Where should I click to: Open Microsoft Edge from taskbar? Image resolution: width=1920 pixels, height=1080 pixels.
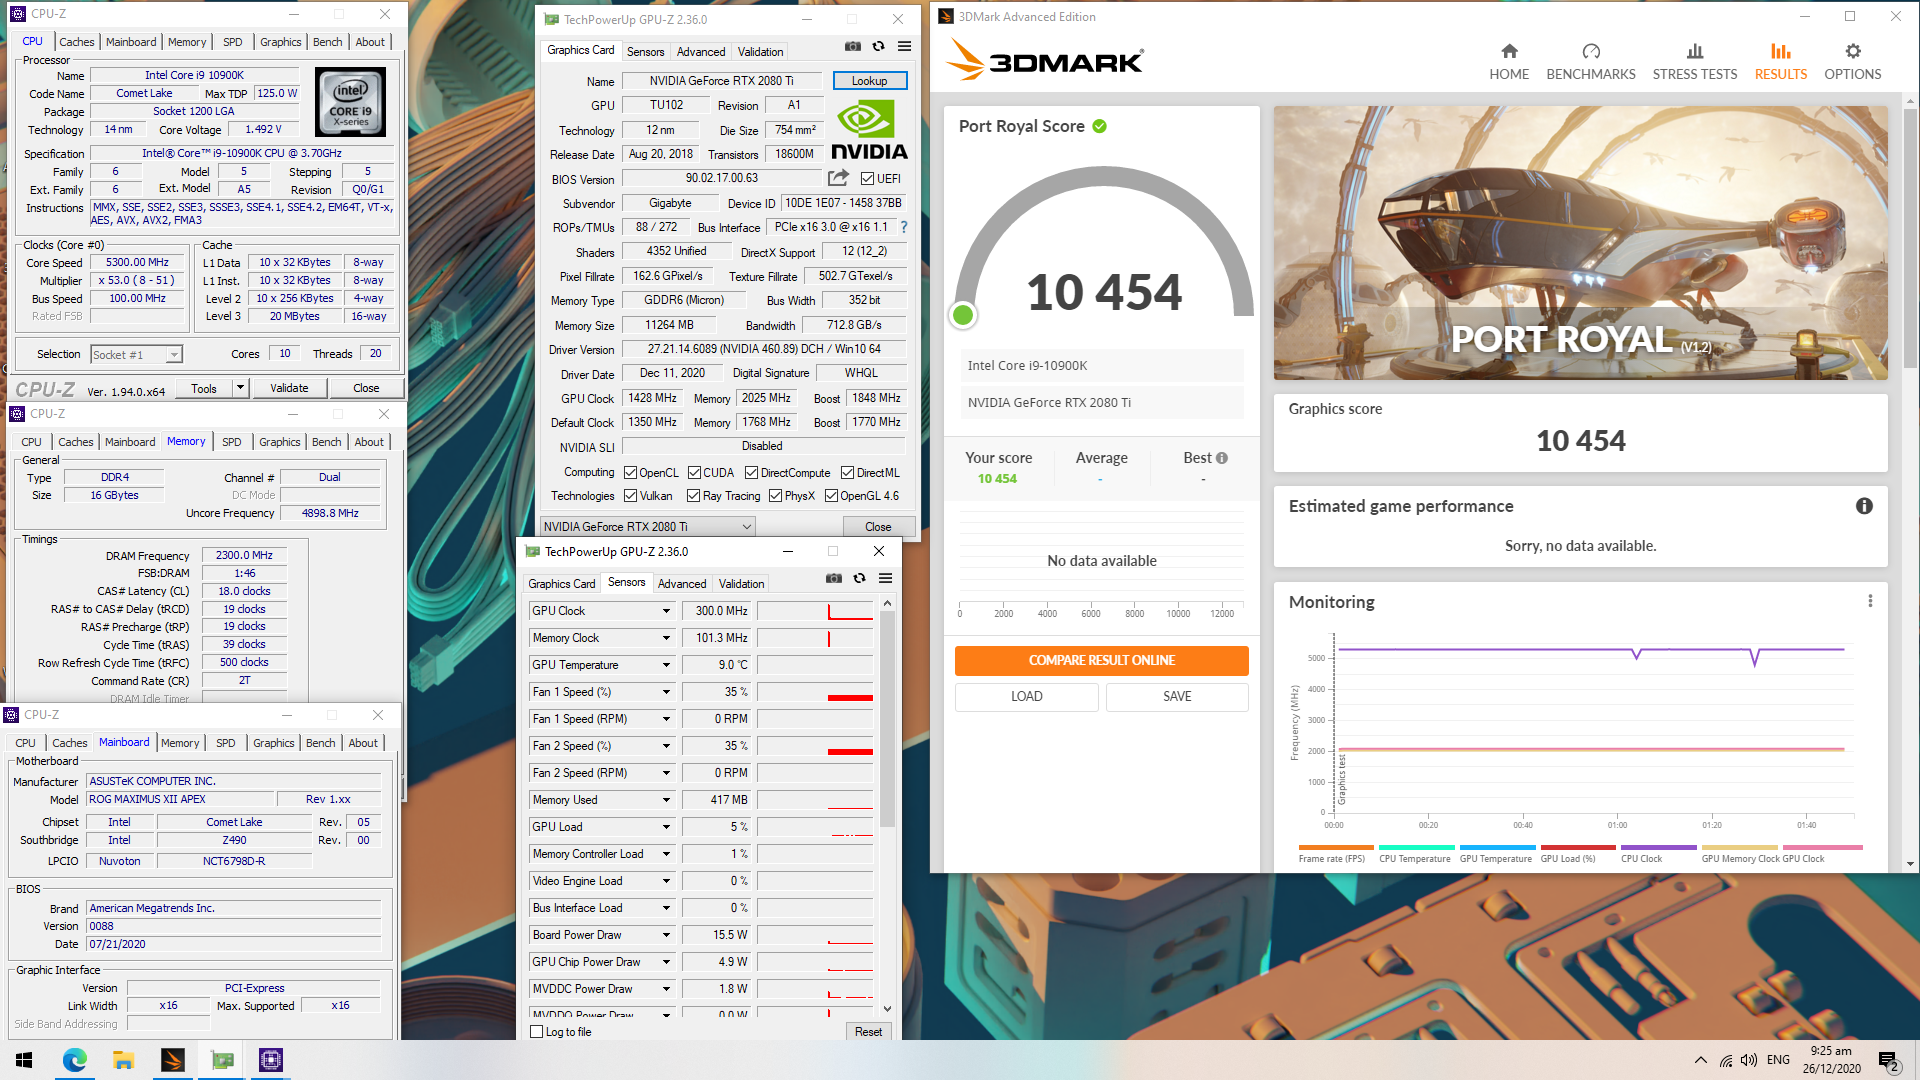pos(74,1060)
